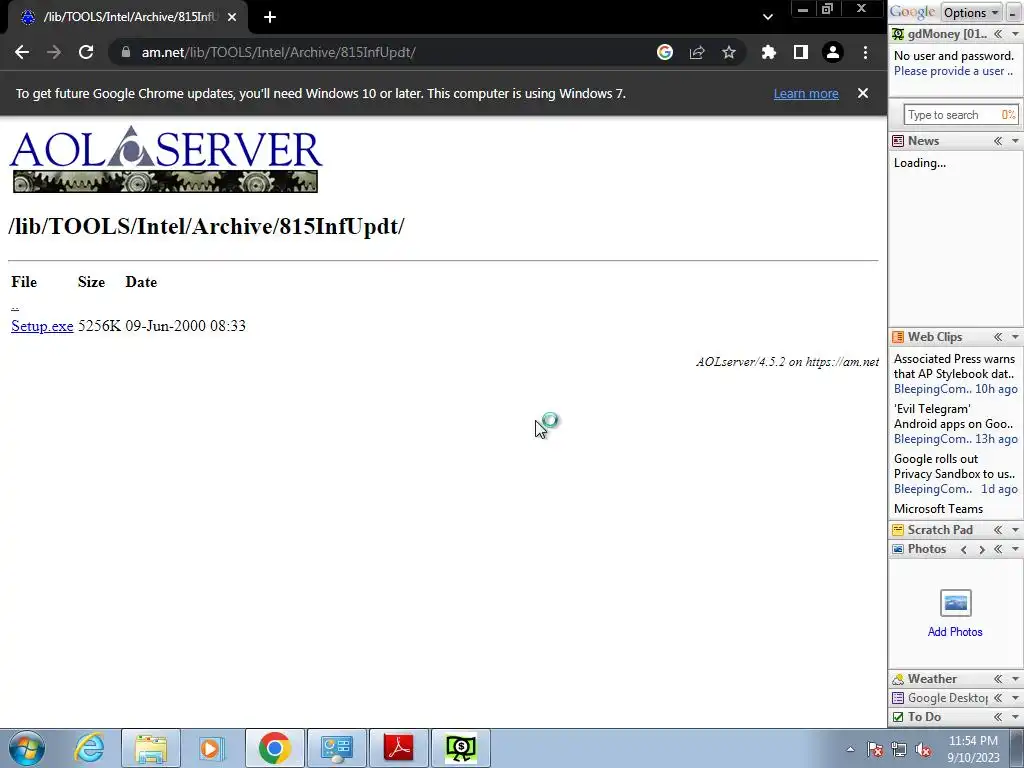Open the News gadget menu arrow
The image size is (1024, 768).
[x=1015, y=141]
